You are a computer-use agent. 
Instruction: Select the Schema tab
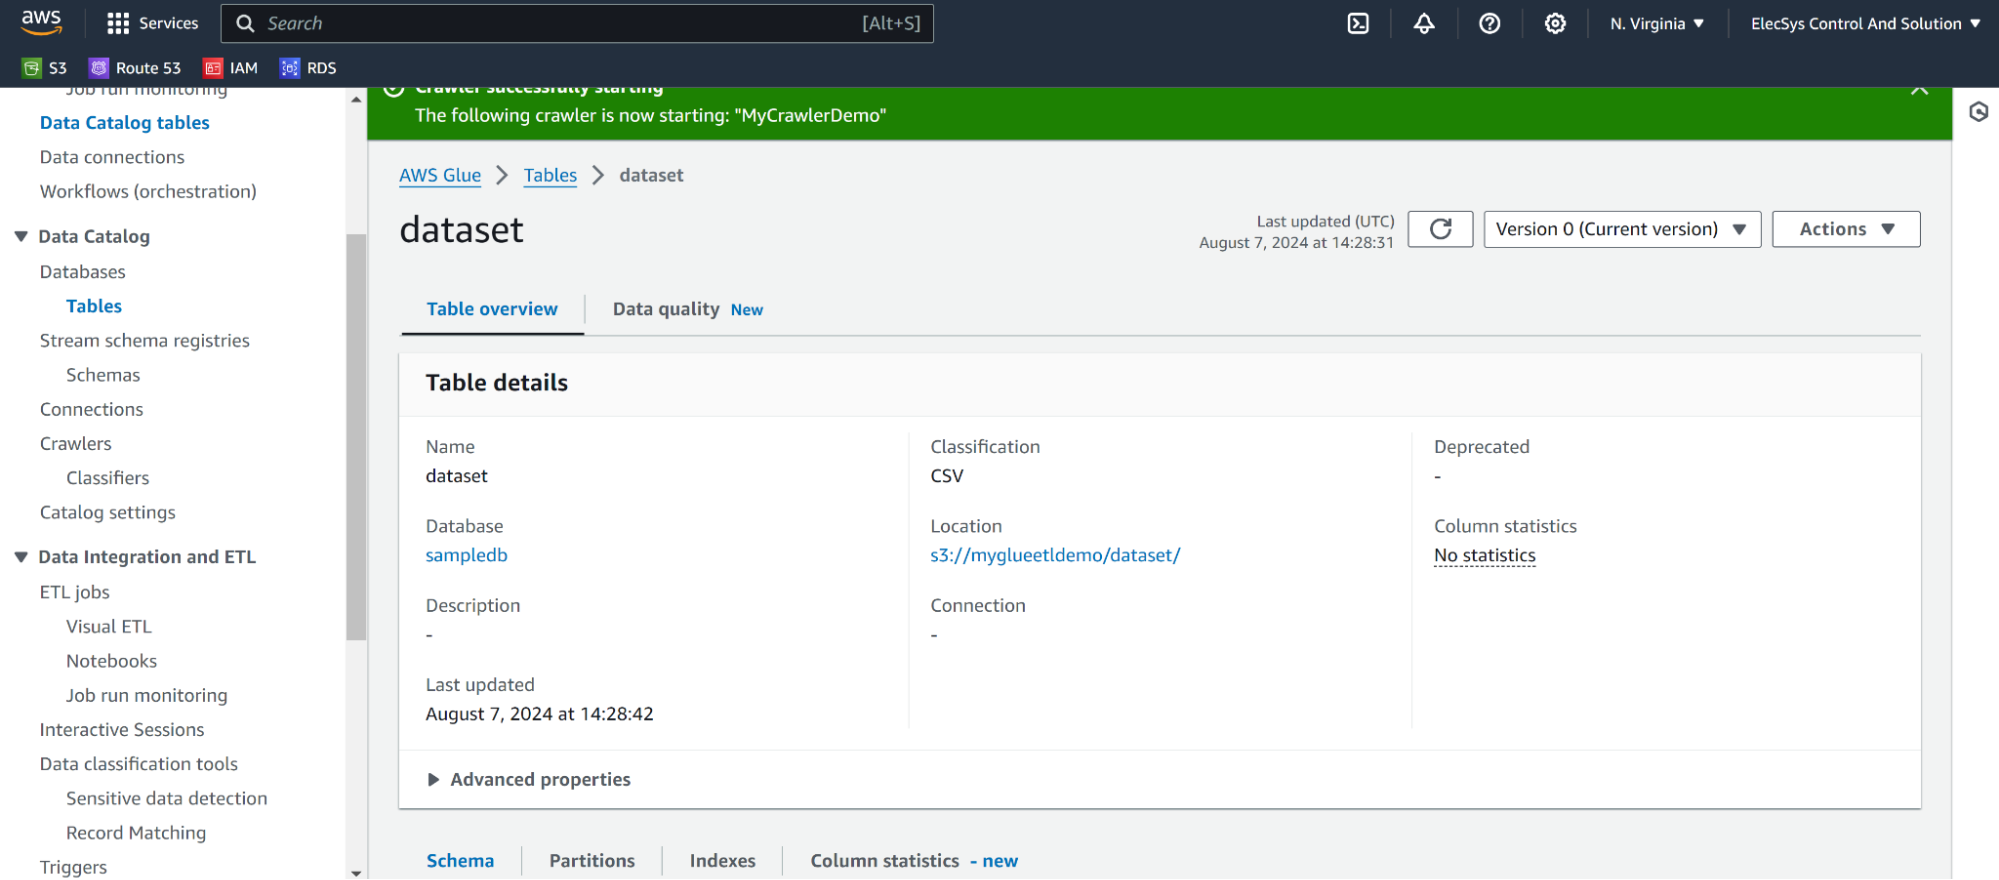pyautogui.click(x=460, y=861)
